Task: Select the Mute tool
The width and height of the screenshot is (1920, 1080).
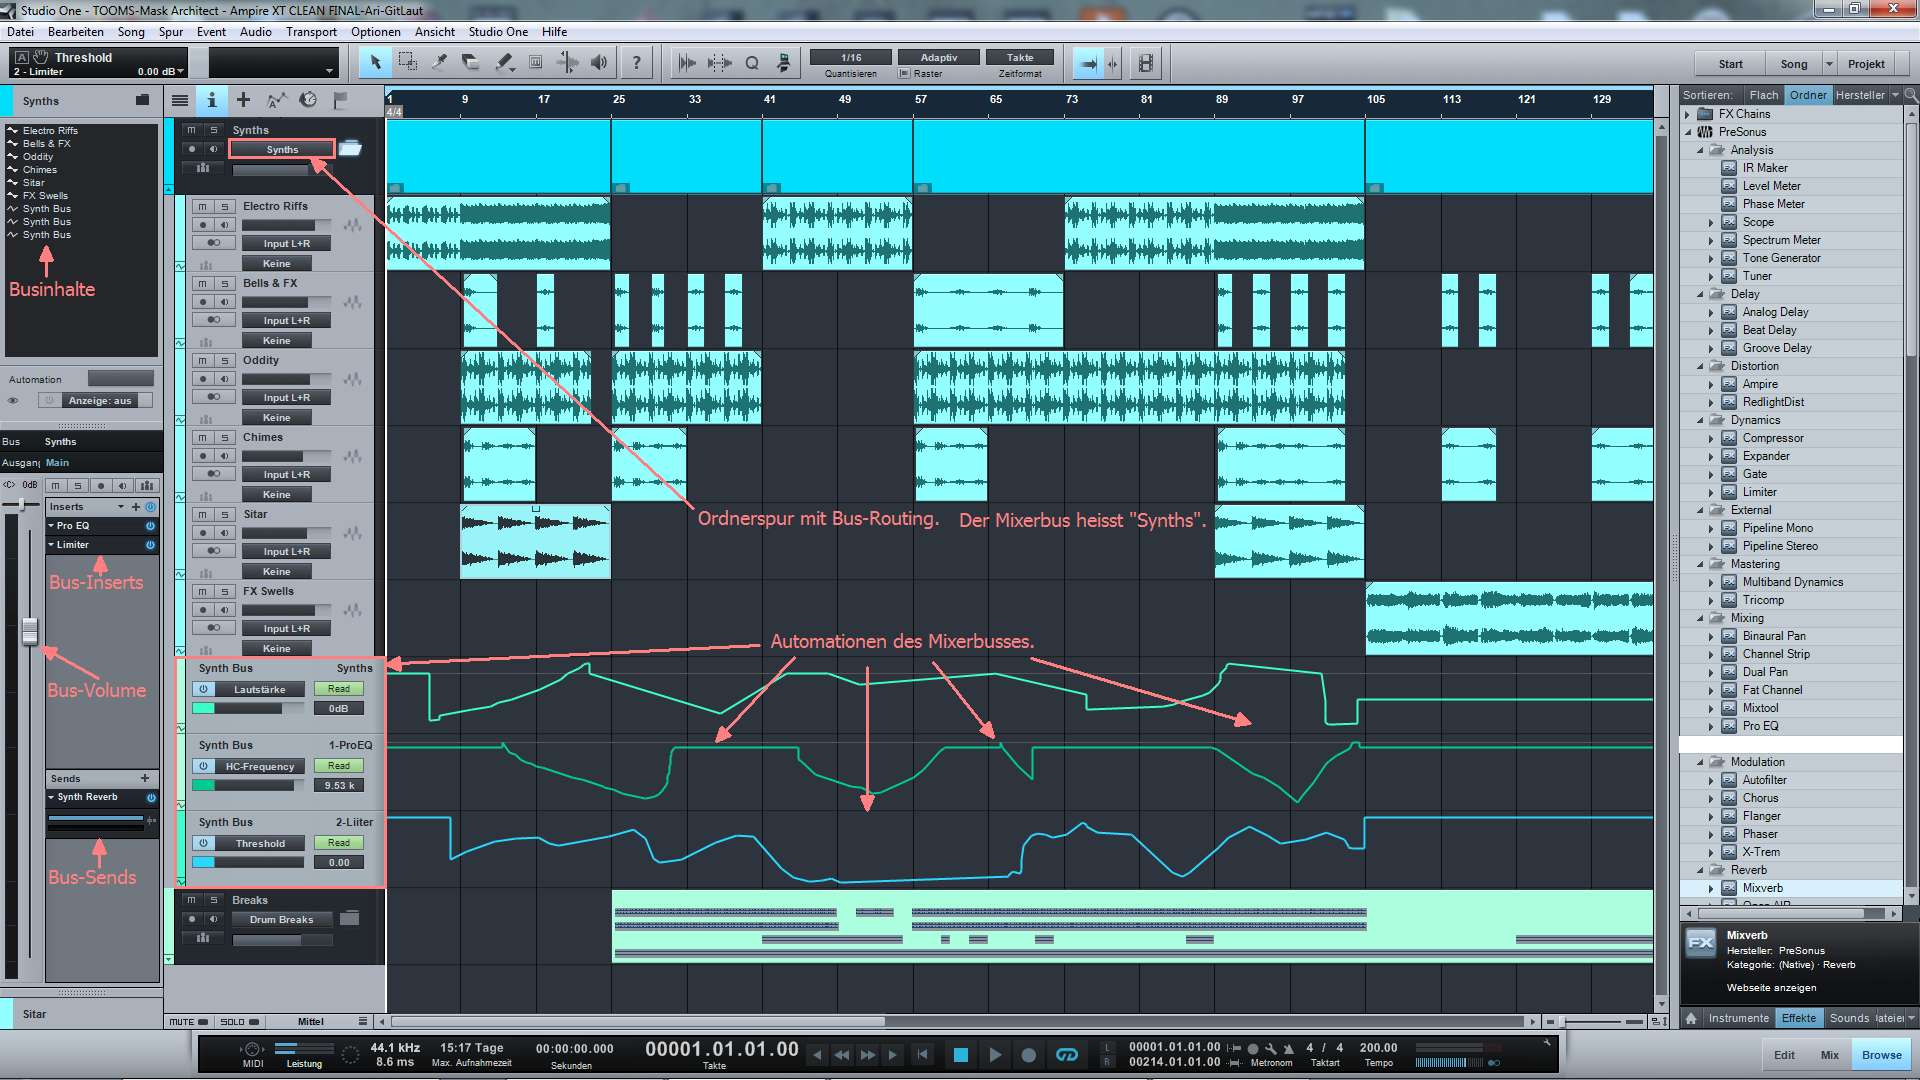Action: point(535,63)
